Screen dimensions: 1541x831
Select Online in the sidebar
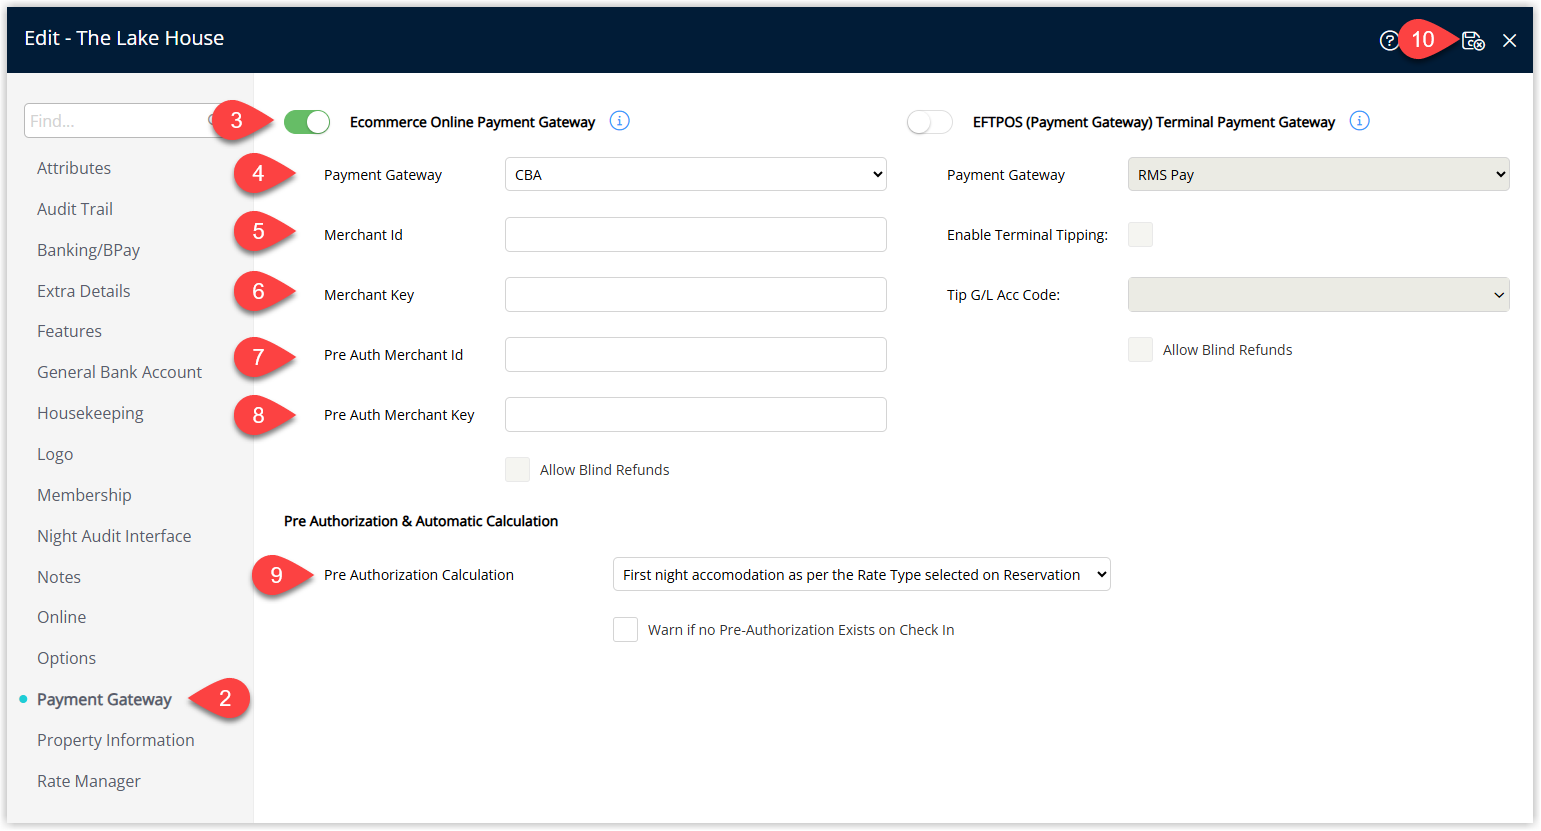point(61,617)
